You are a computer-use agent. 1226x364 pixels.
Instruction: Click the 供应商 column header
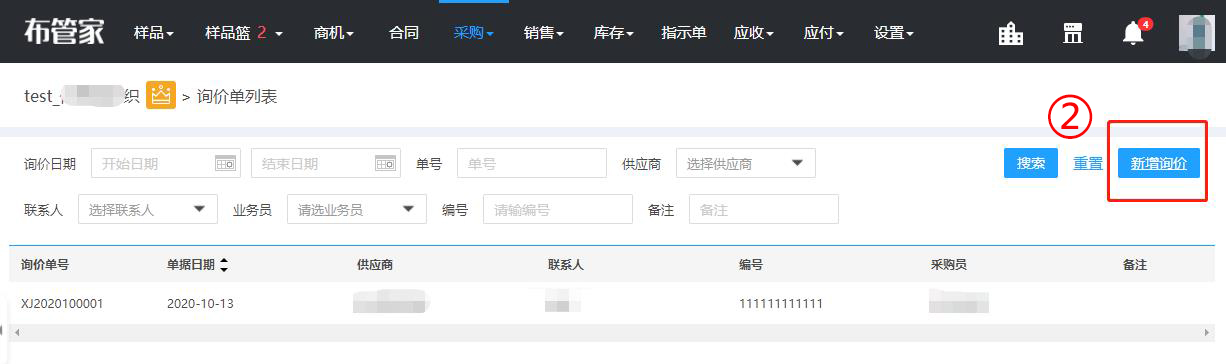(x=375, y=265)
